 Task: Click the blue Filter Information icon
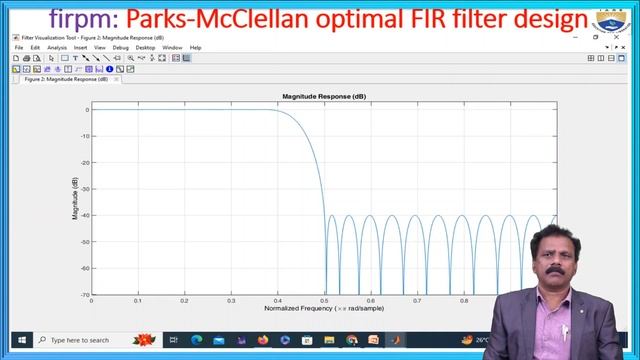(x=109, y=69)
